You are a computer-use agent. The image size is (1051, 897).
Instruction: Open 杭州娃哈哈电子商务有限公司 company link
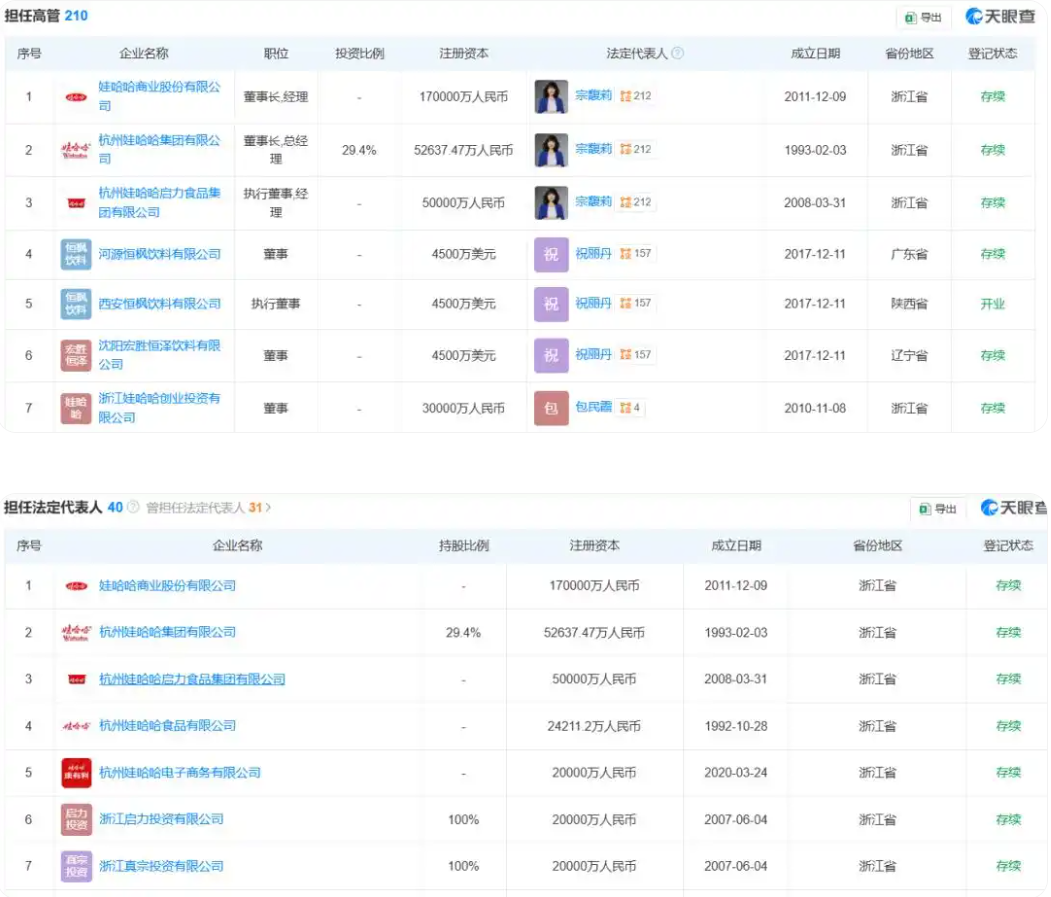pos(180,772)
